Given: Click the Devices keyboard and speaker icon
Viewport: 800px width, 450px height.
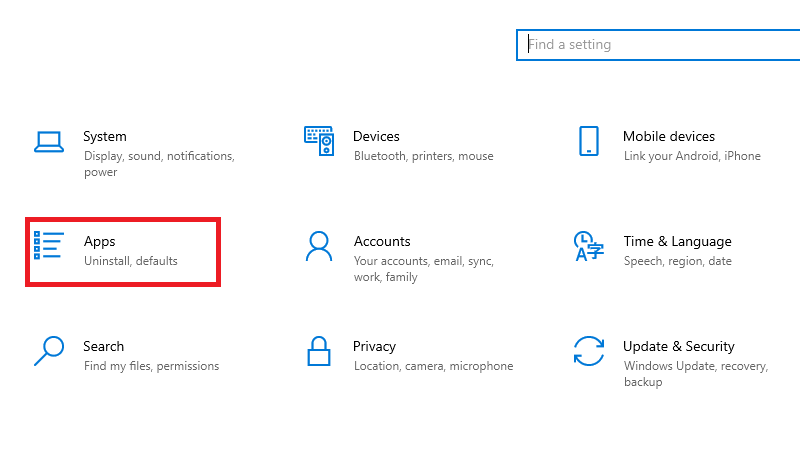Looking at the screenshot, I should click(x=319, y=142).
